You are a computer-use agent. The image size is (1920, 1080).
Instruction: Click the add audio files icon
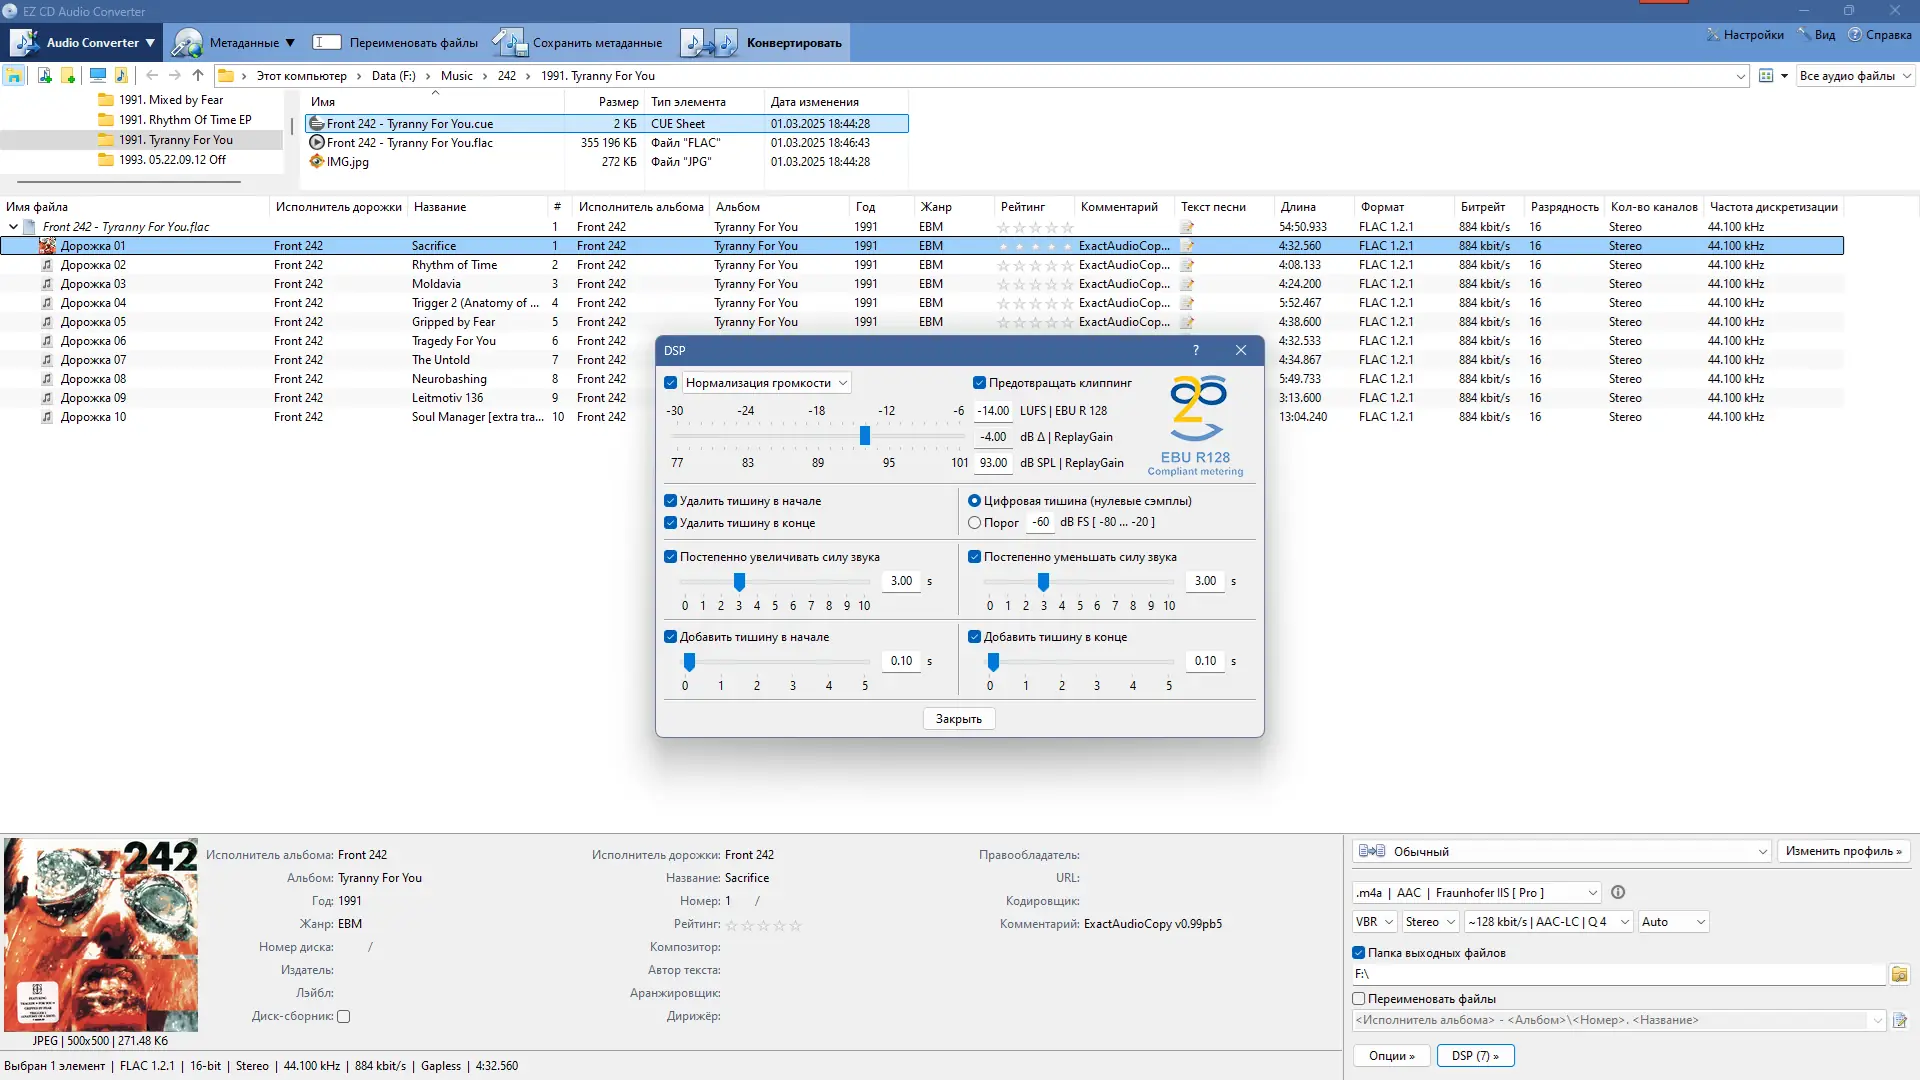(44, 75)
